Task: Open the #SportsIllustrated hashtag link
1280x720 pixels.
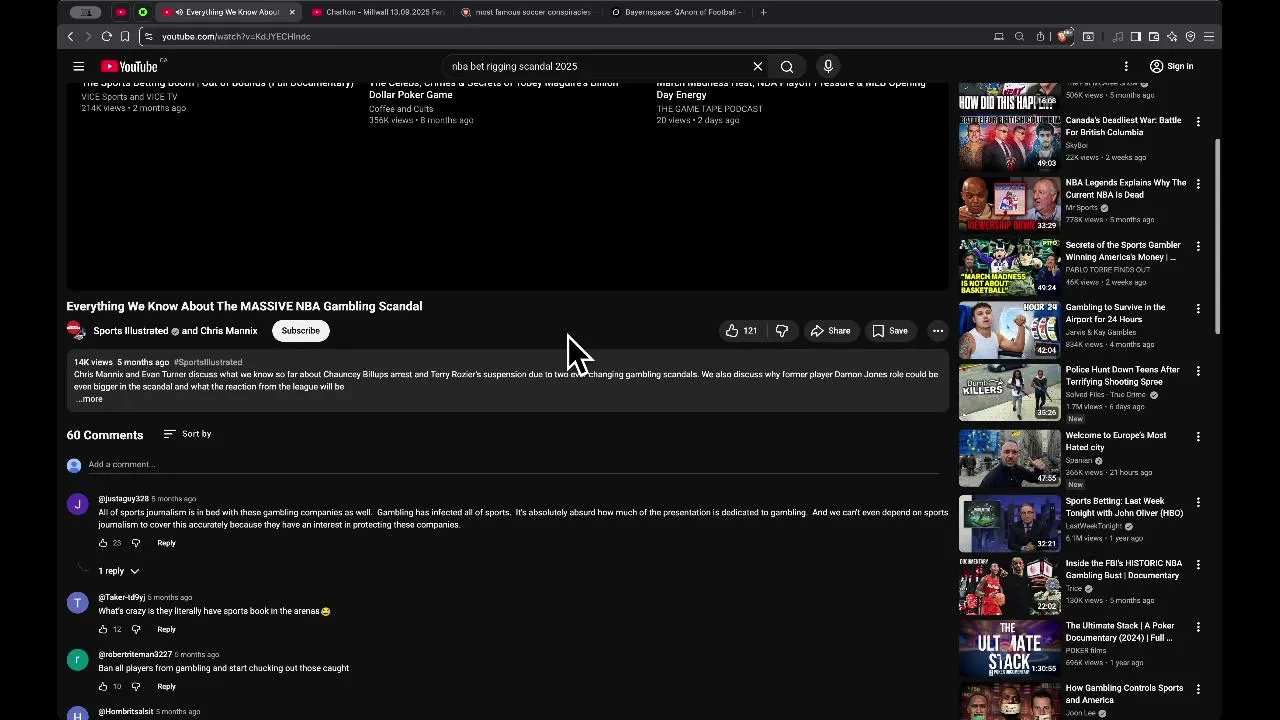Action: point(208,362)
